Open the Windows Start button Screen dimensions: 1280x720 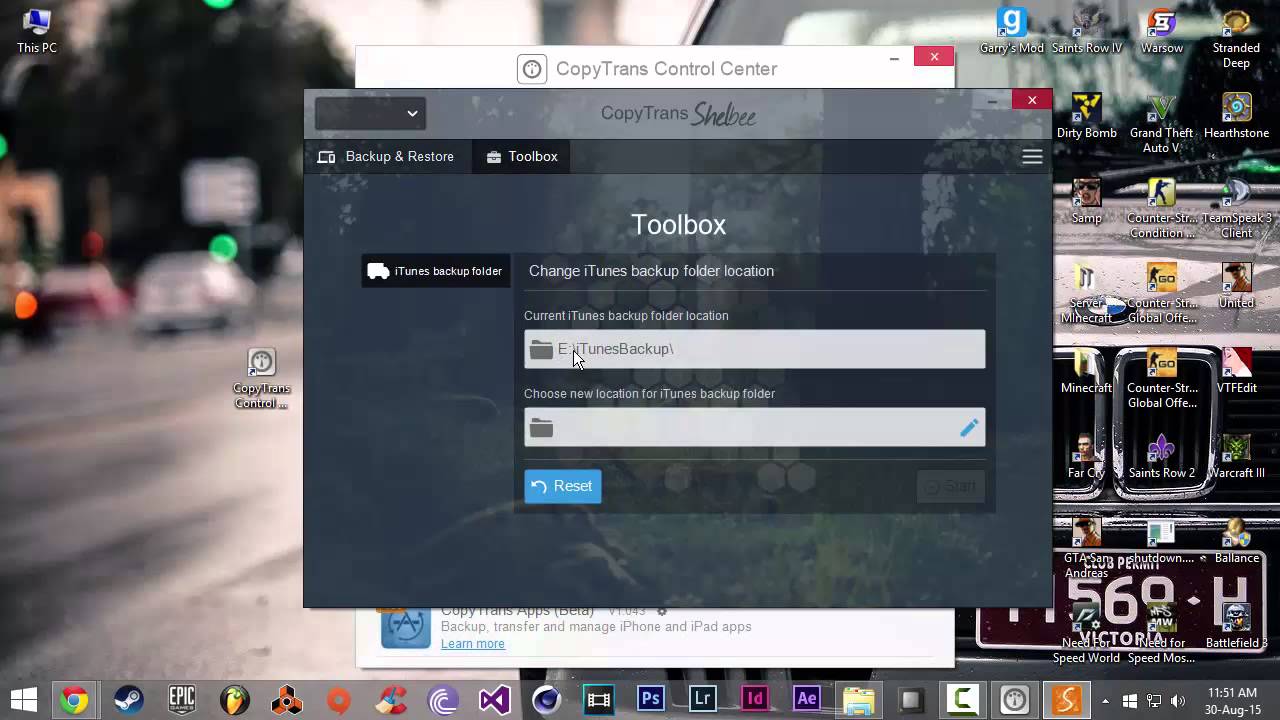(x=24, y=700)
